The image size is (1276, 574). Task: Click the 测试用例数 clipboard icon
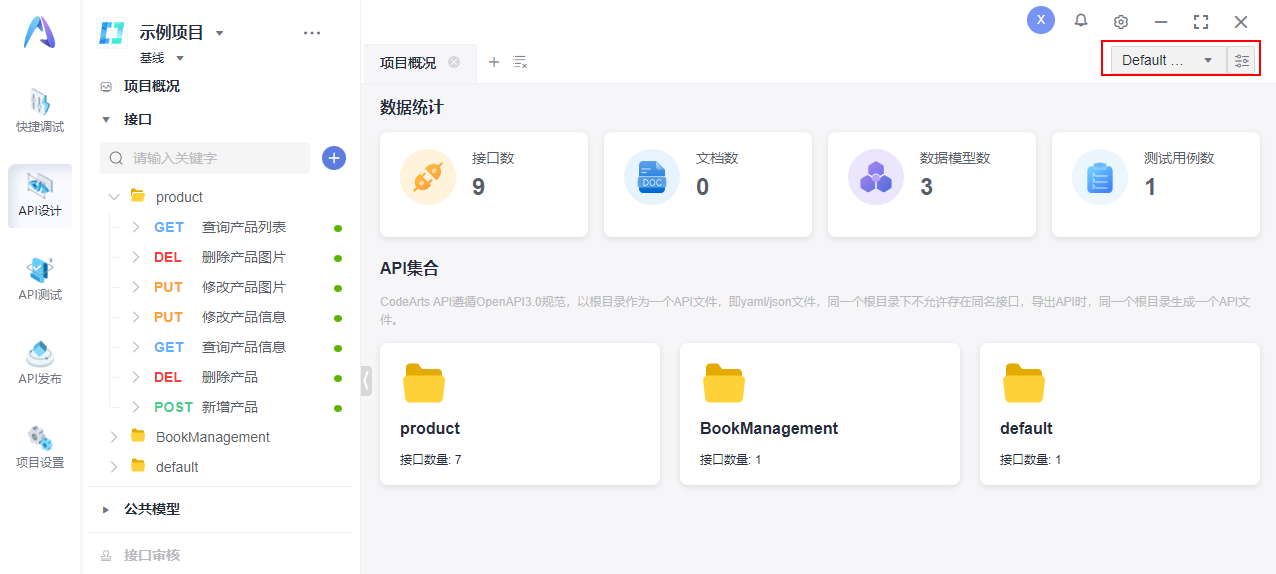pyautogui.click(x=1100, y=177)
